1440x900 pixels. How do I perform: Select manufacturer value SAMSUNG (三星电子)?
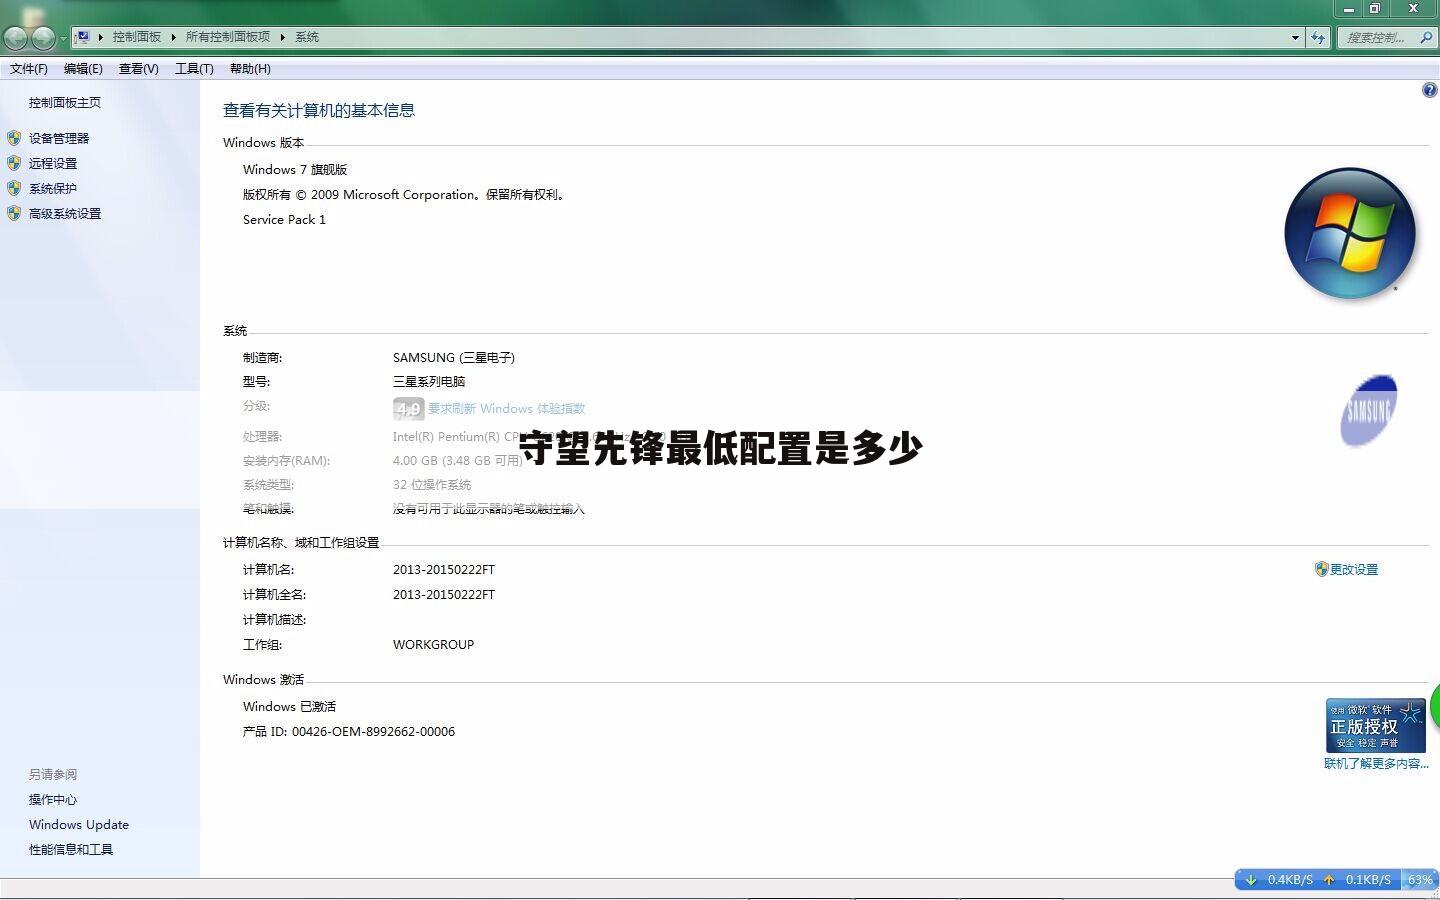(x=454, y=358)
